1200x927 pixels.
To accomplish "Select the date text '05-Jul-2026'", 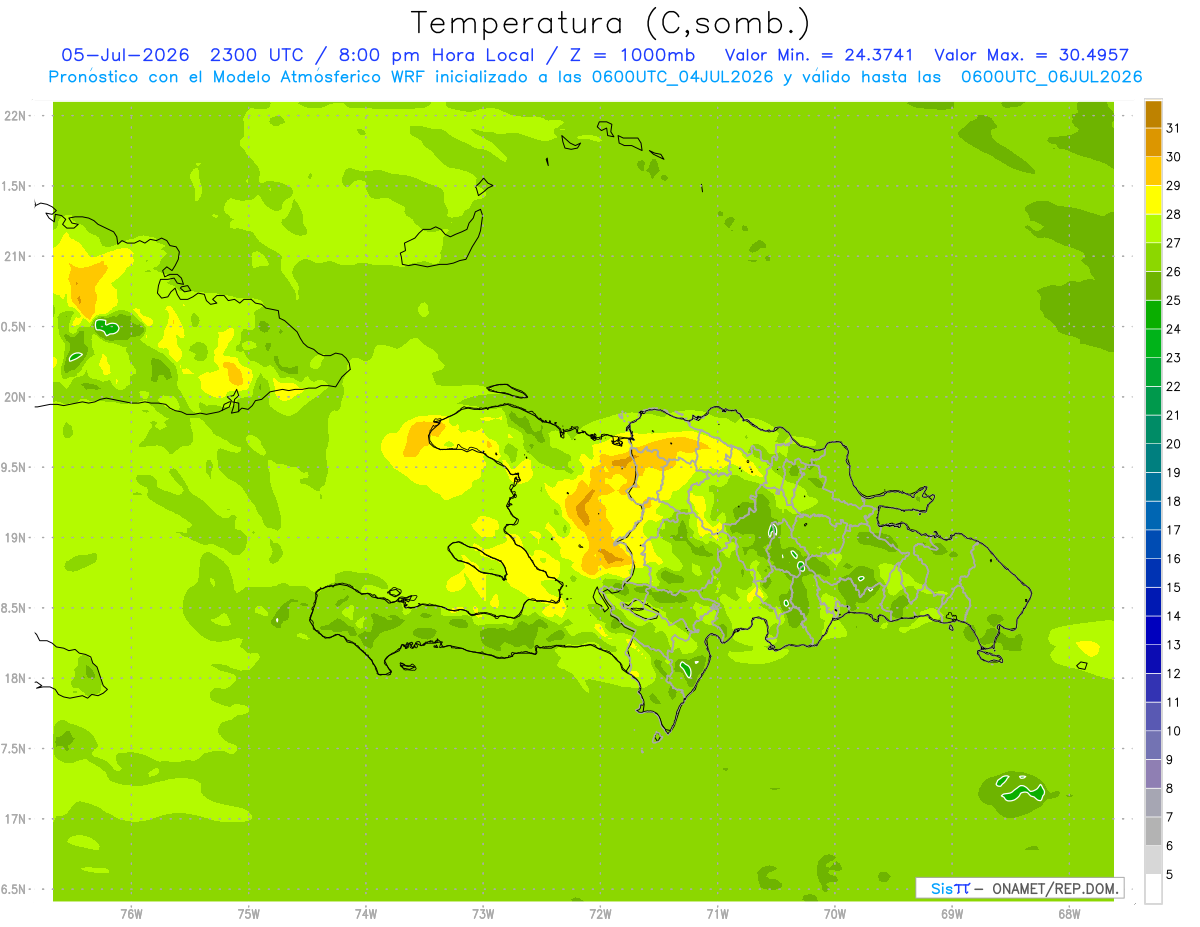I will pyautogui.click(x=124, y=55).
